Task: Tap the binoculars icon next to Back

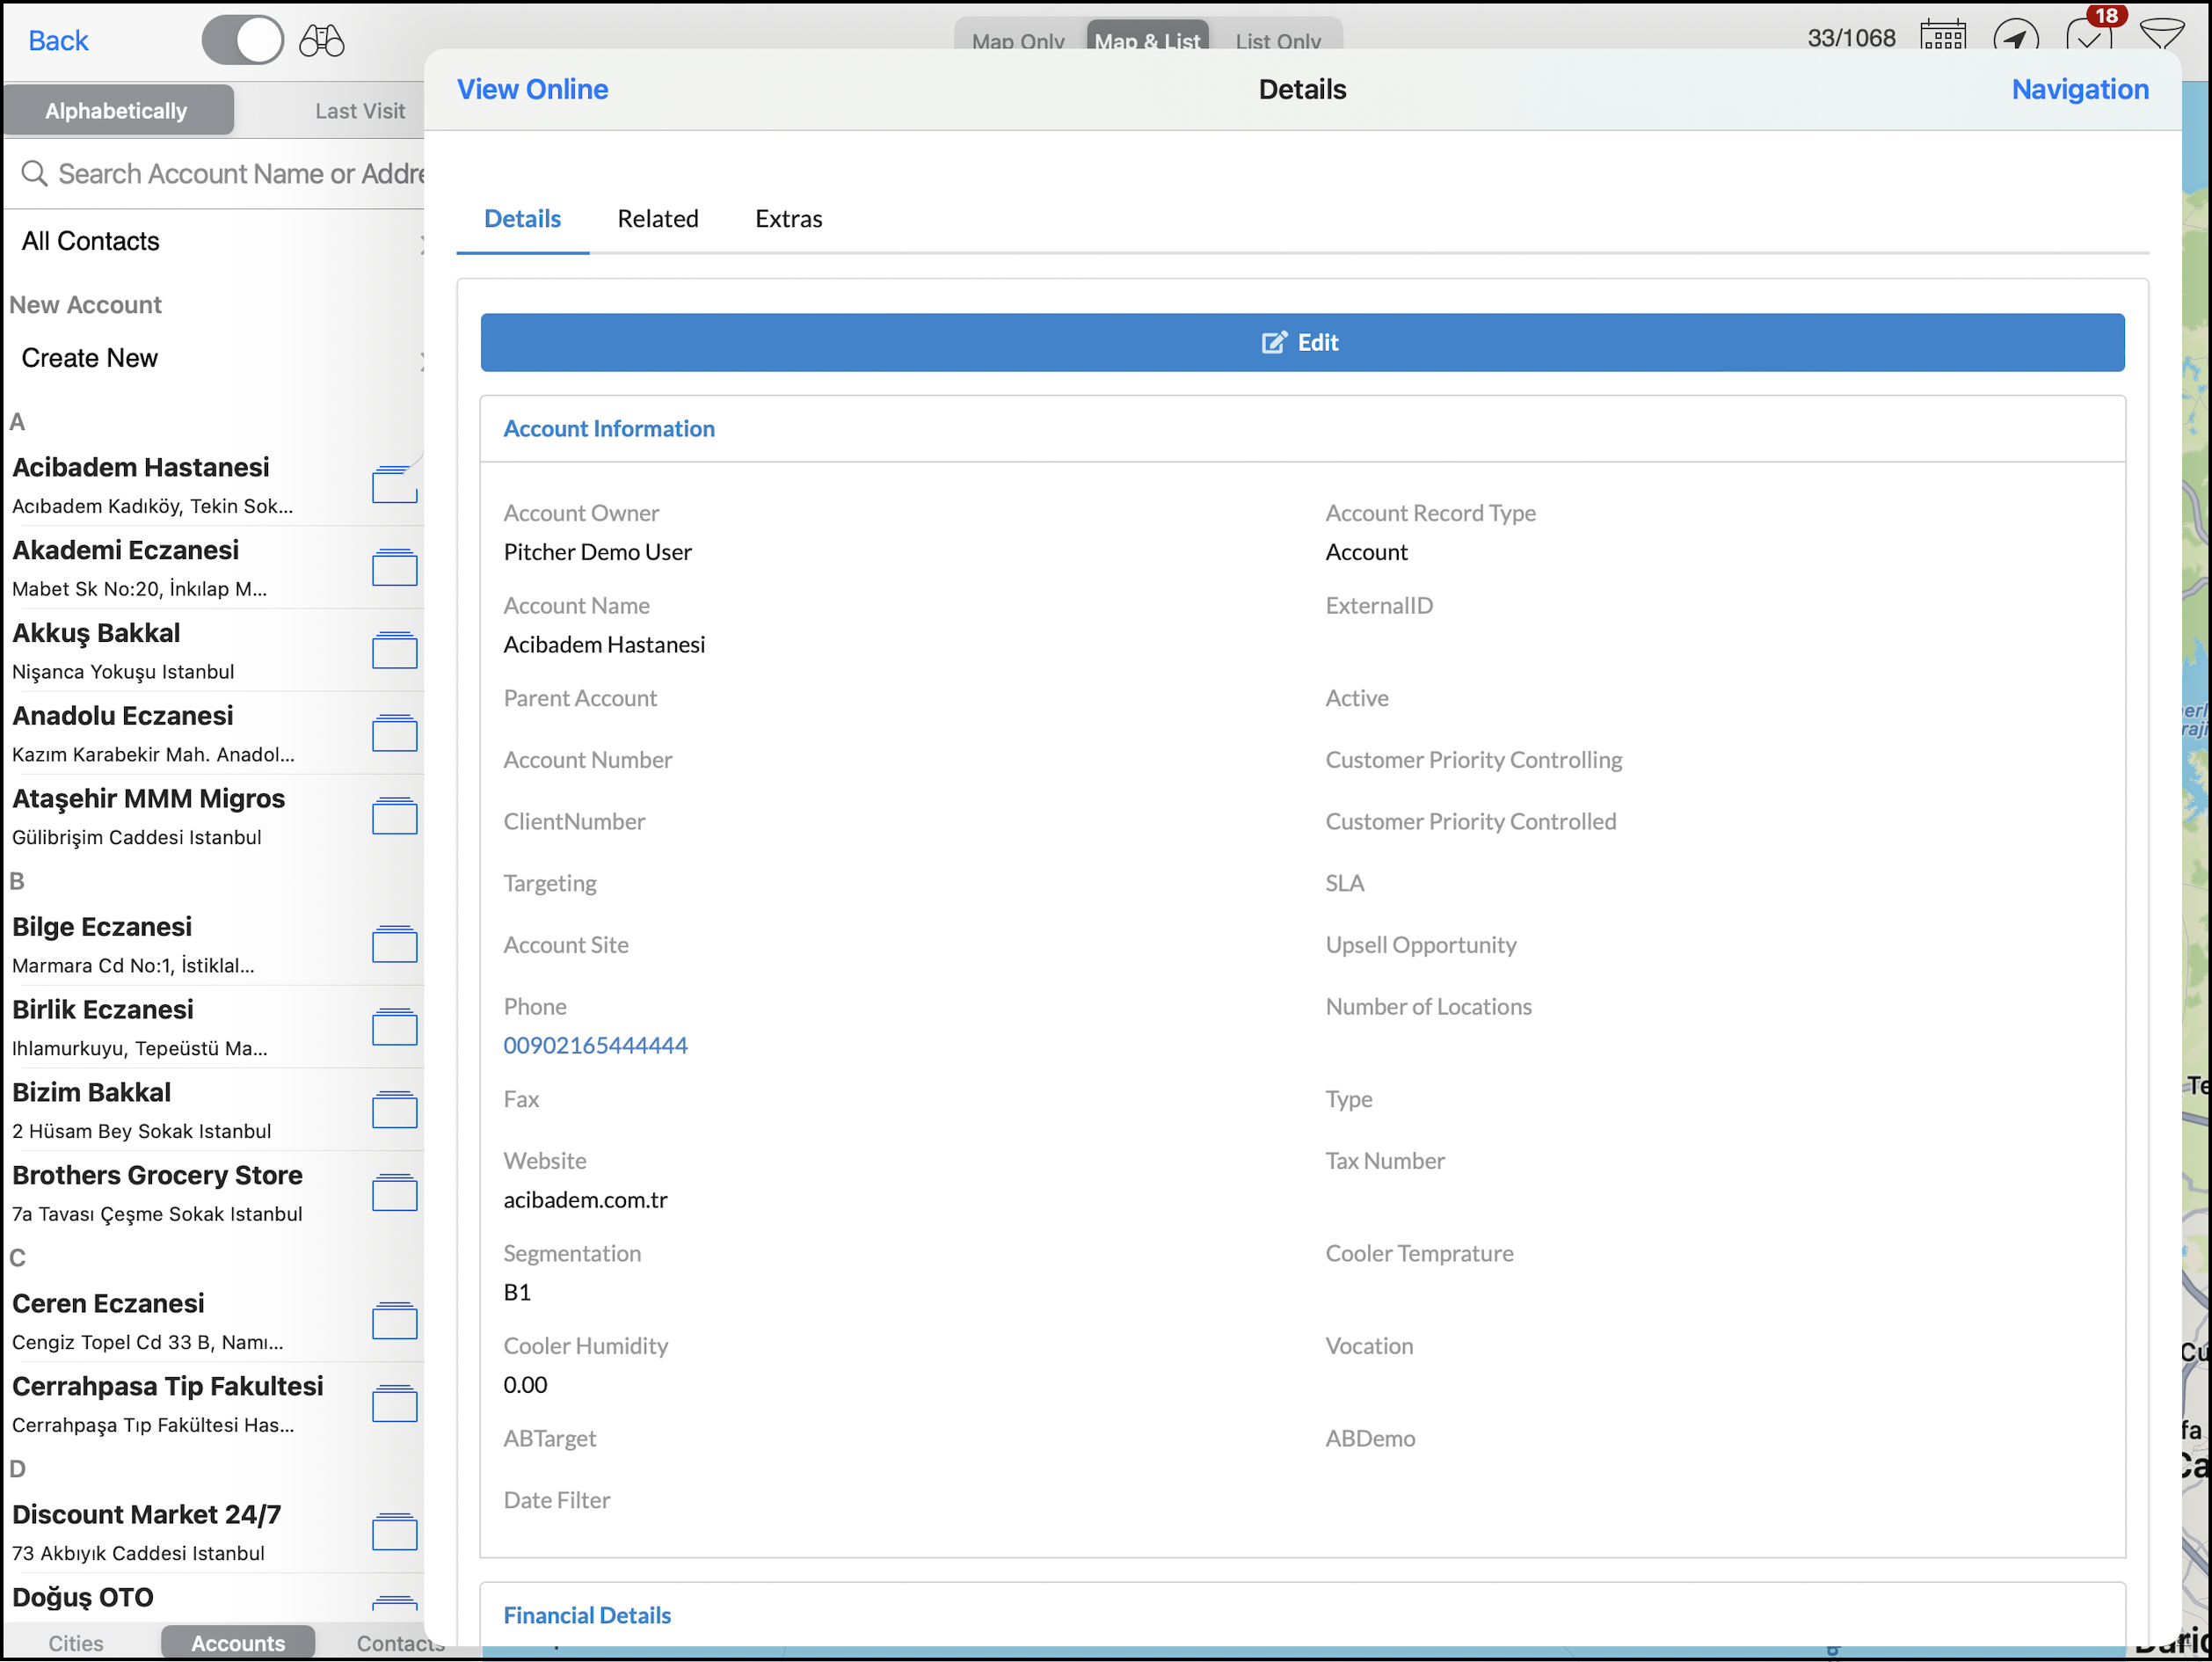Action: tap(322, 40)
